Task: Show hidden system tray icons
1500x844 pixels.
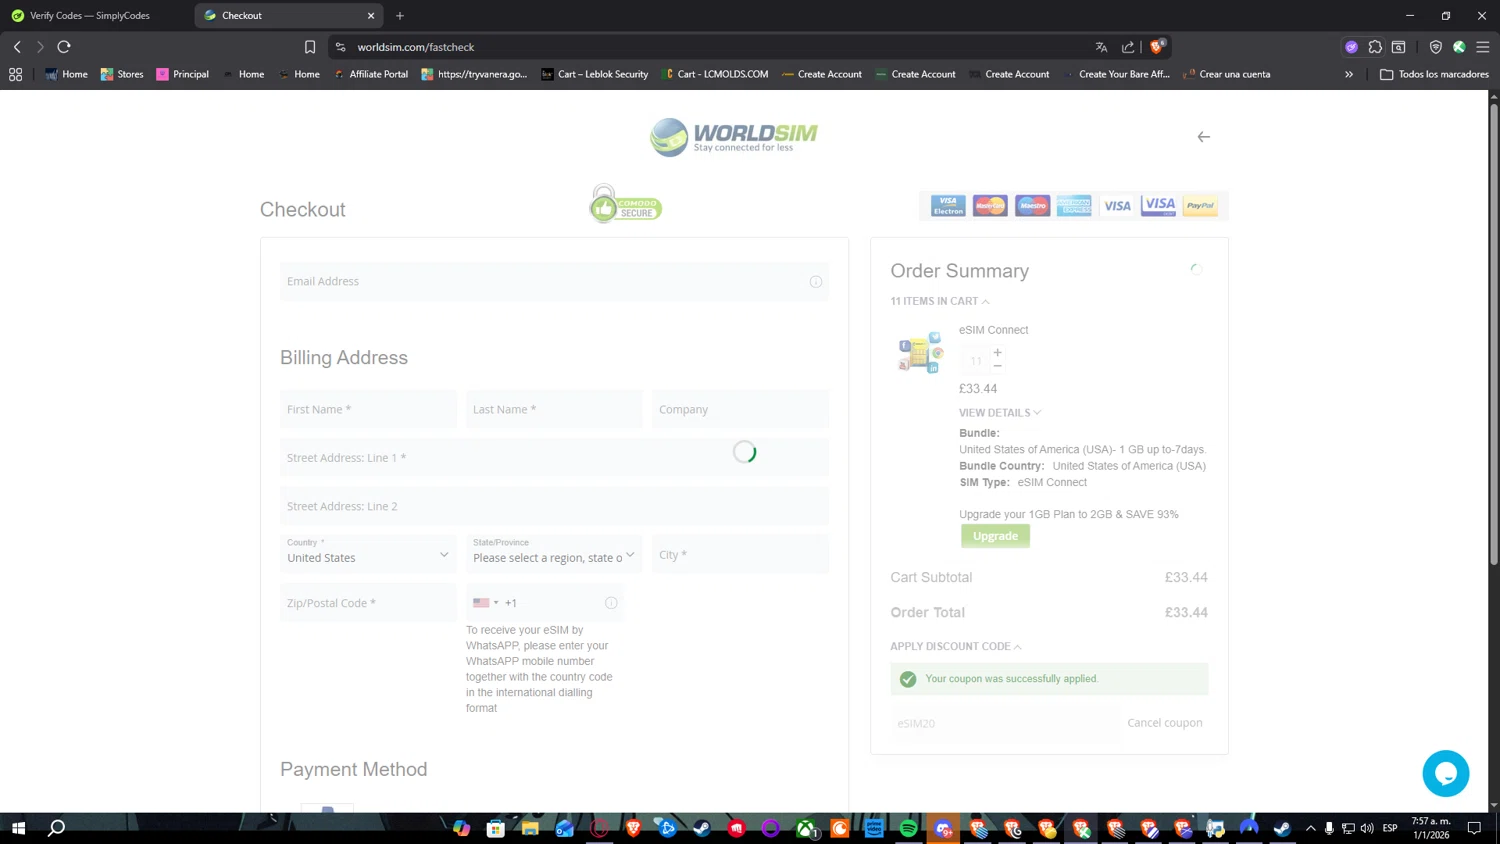Action: [x=1310, y=828]
